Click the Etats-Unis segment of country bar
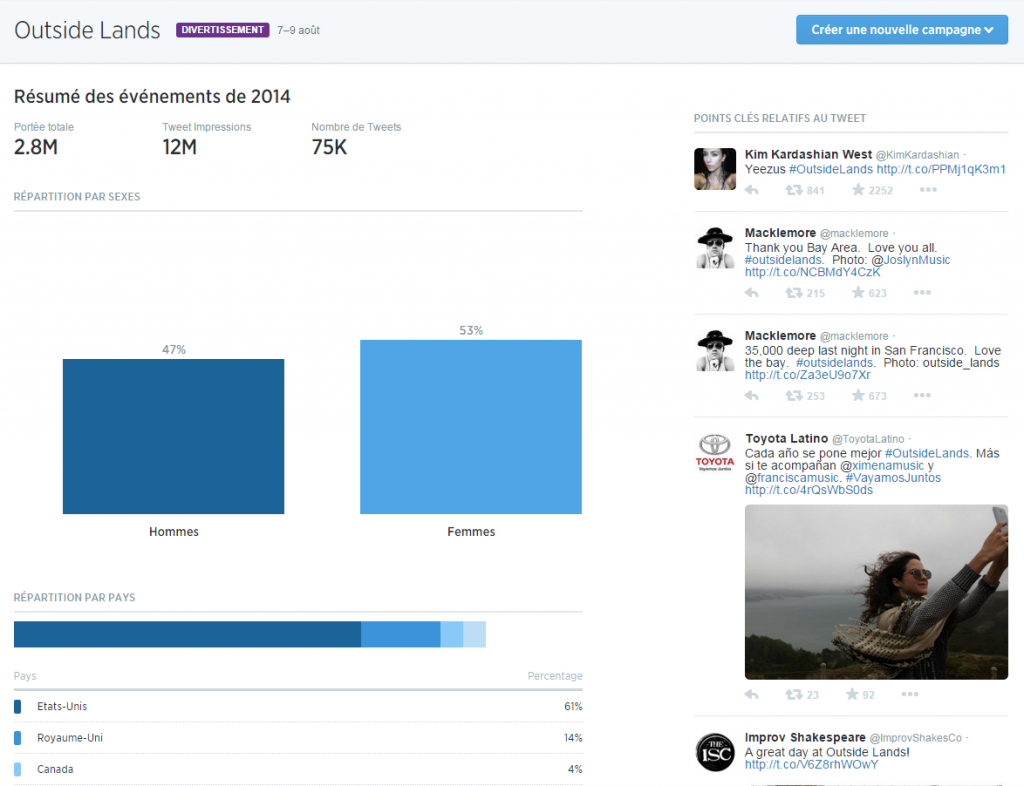 pyautogui.click(x=187, y=635)
